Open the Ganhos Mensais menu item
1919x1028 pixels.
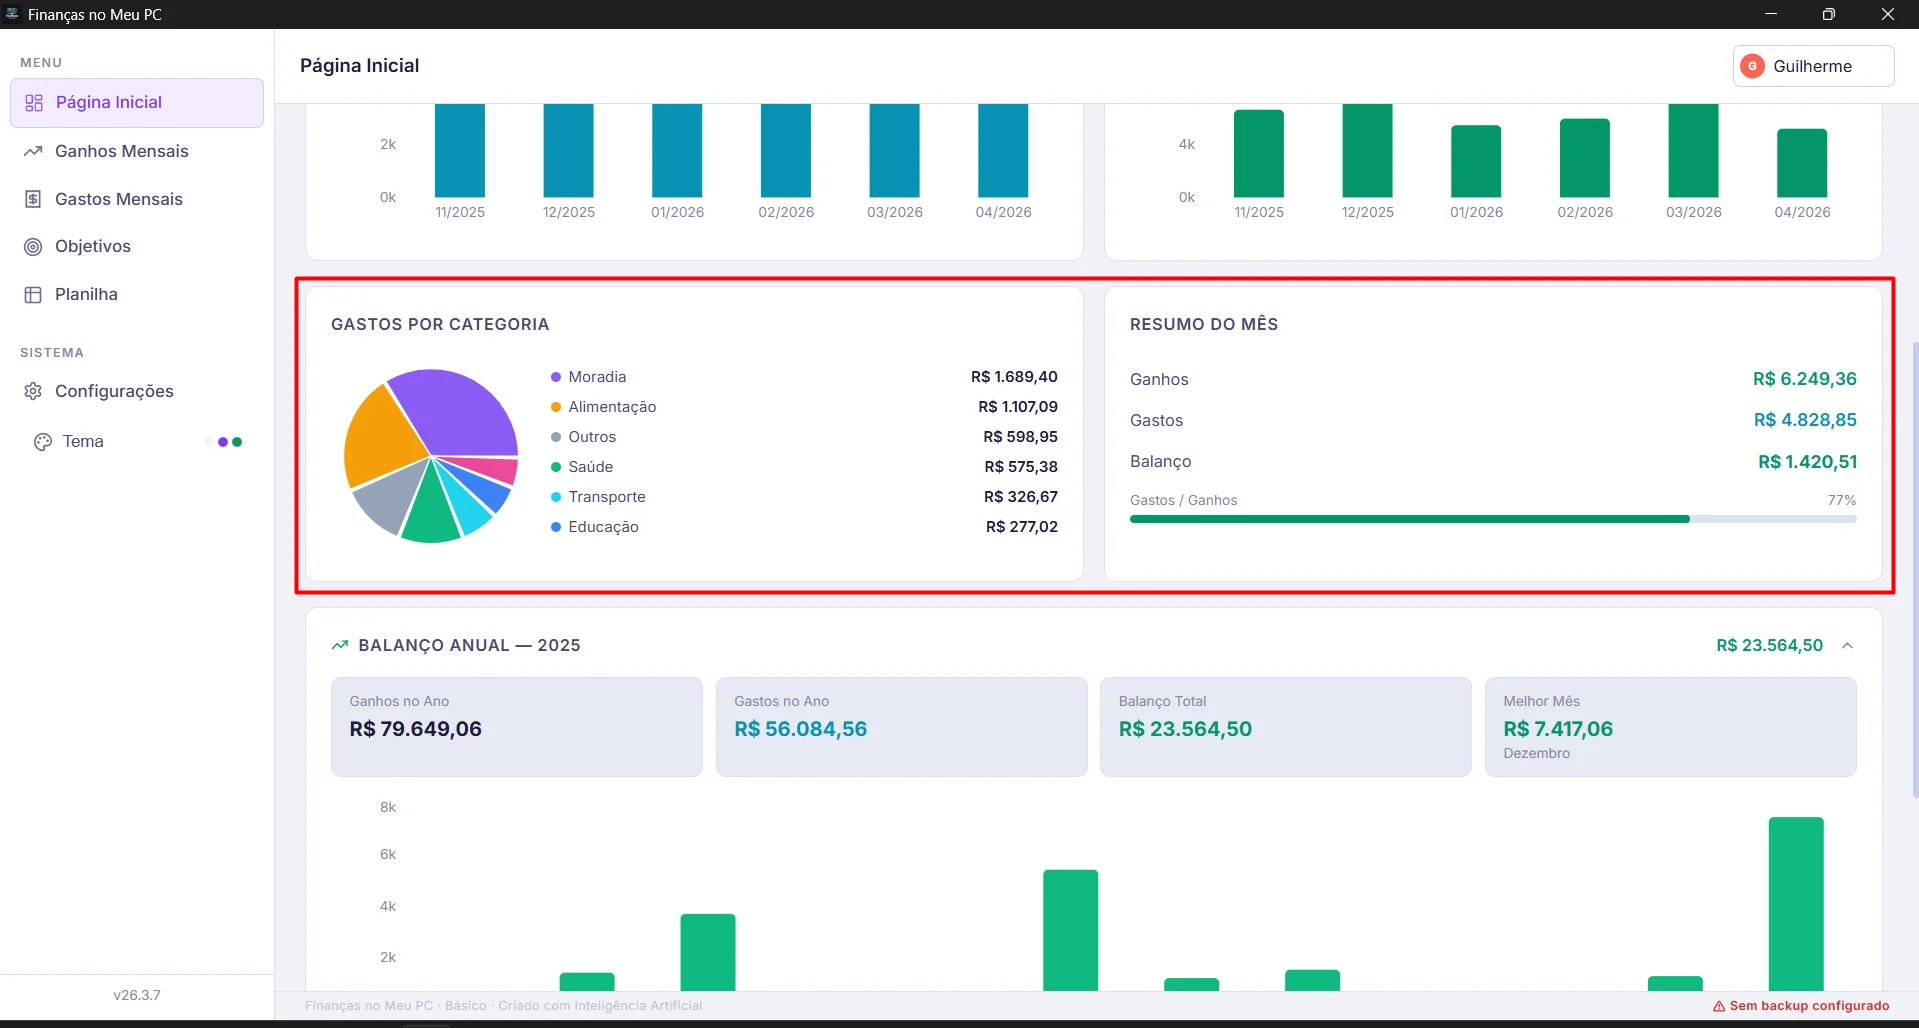[121, 151]
